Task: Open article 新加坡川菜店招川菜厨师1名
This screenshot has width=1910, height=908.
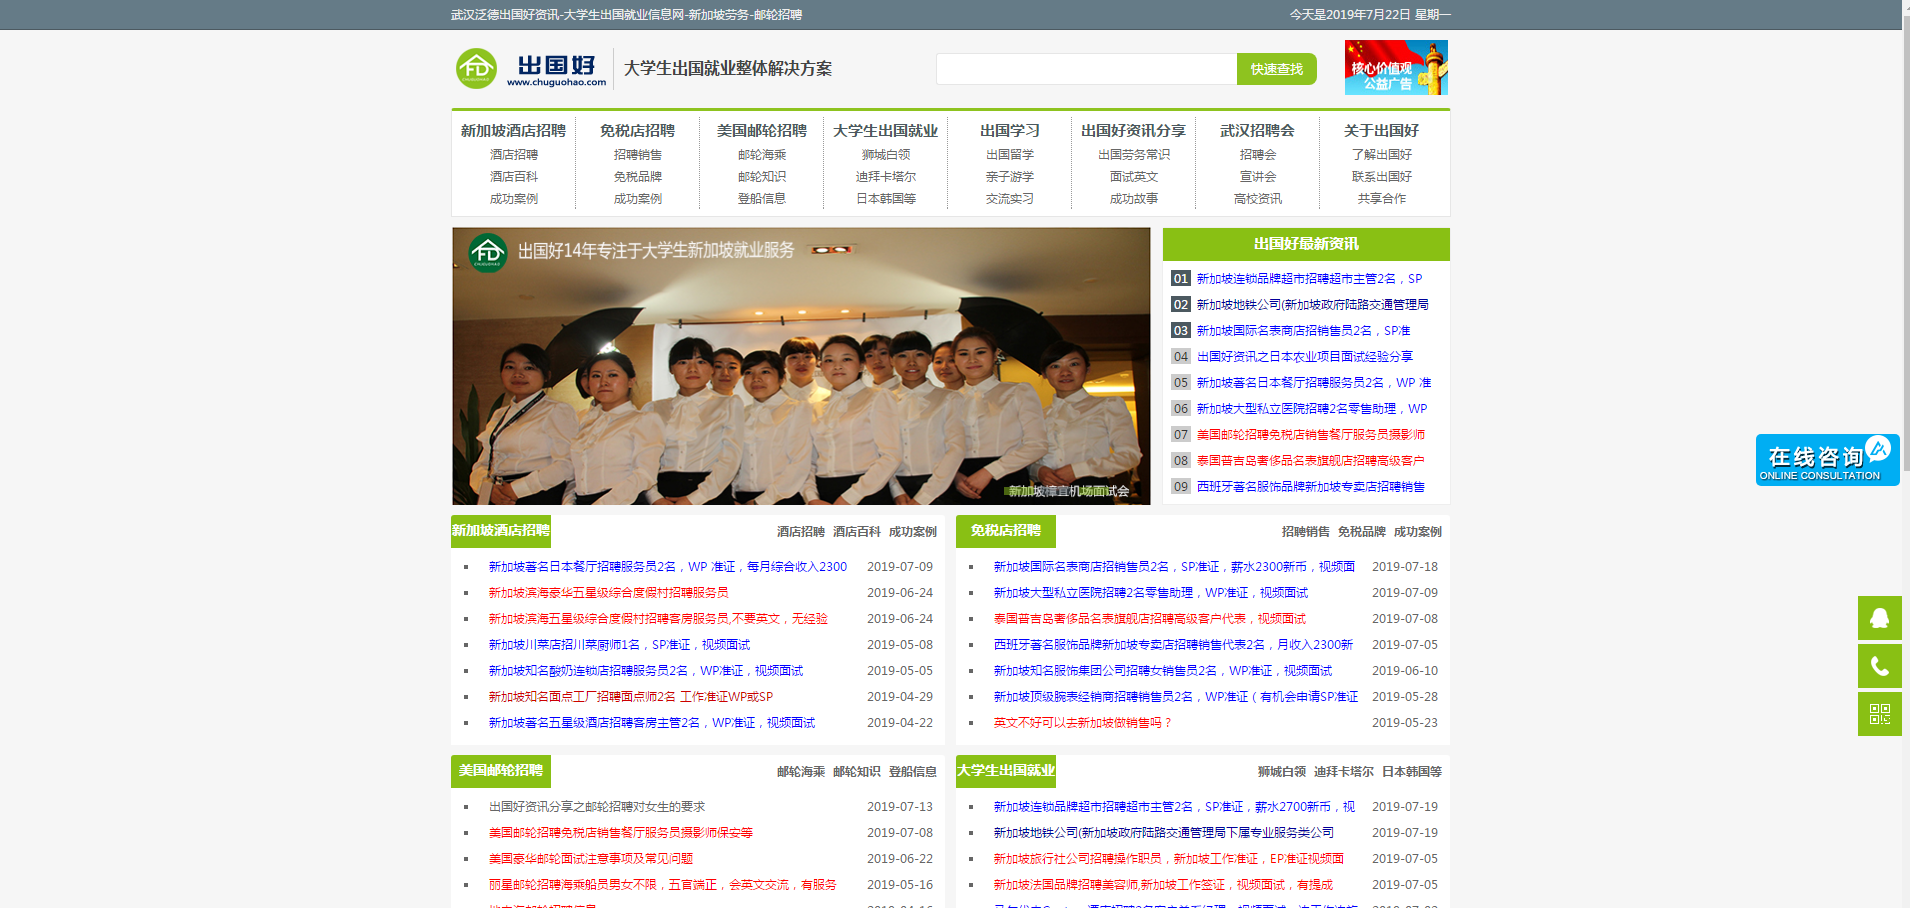Action: click(619, 645)
